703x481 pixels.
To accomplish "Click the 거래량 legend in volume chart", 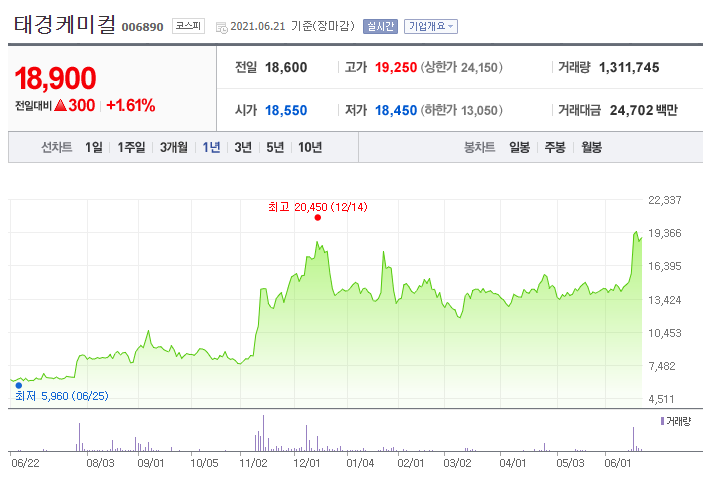I will point(676,421).
